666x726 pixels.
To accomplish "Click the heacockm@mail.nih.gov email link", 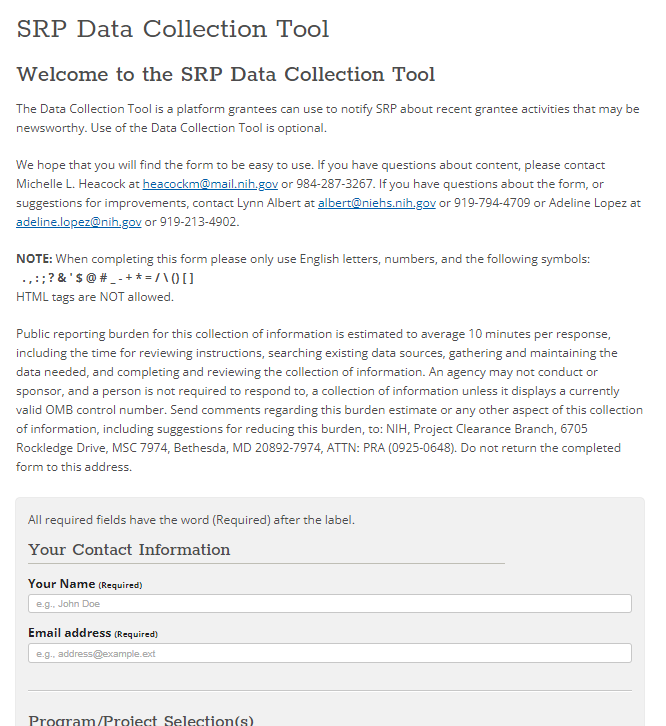I will 210,184.
